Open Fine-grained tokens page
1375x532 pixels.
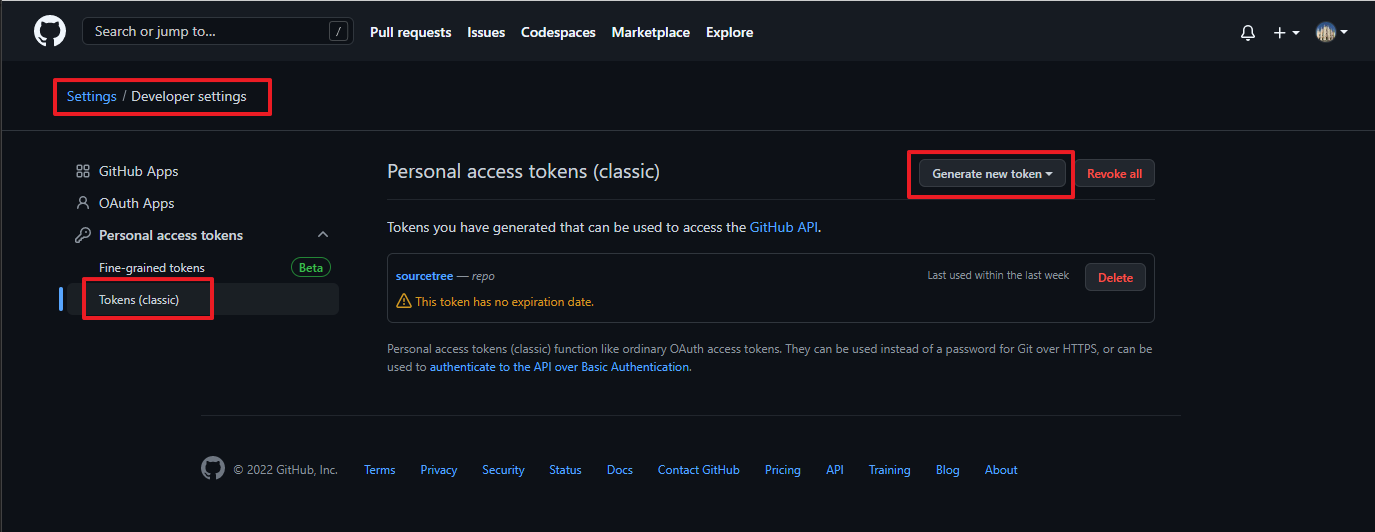pos(152,268)
